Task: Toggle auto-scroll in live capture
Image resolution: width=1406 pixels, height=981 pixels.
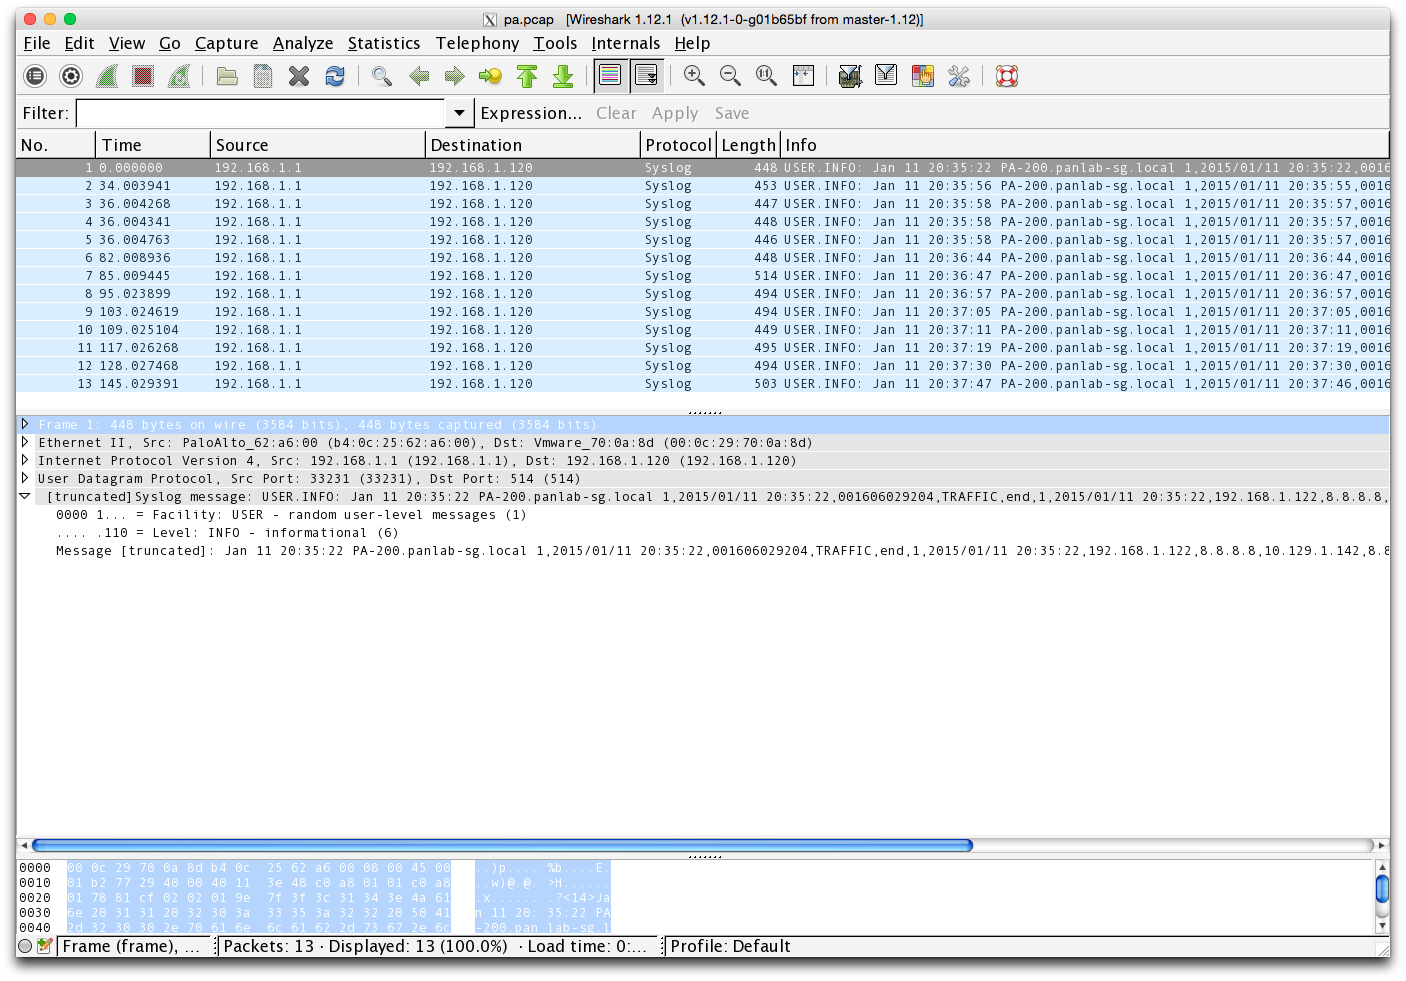Action: [646, 75]
